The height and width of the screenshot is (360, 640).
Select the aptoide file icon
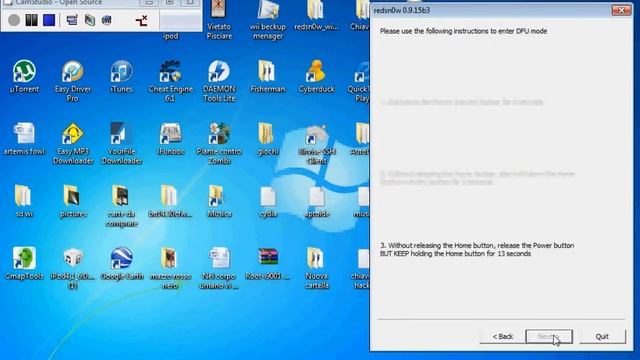click(x=316, y=201)
